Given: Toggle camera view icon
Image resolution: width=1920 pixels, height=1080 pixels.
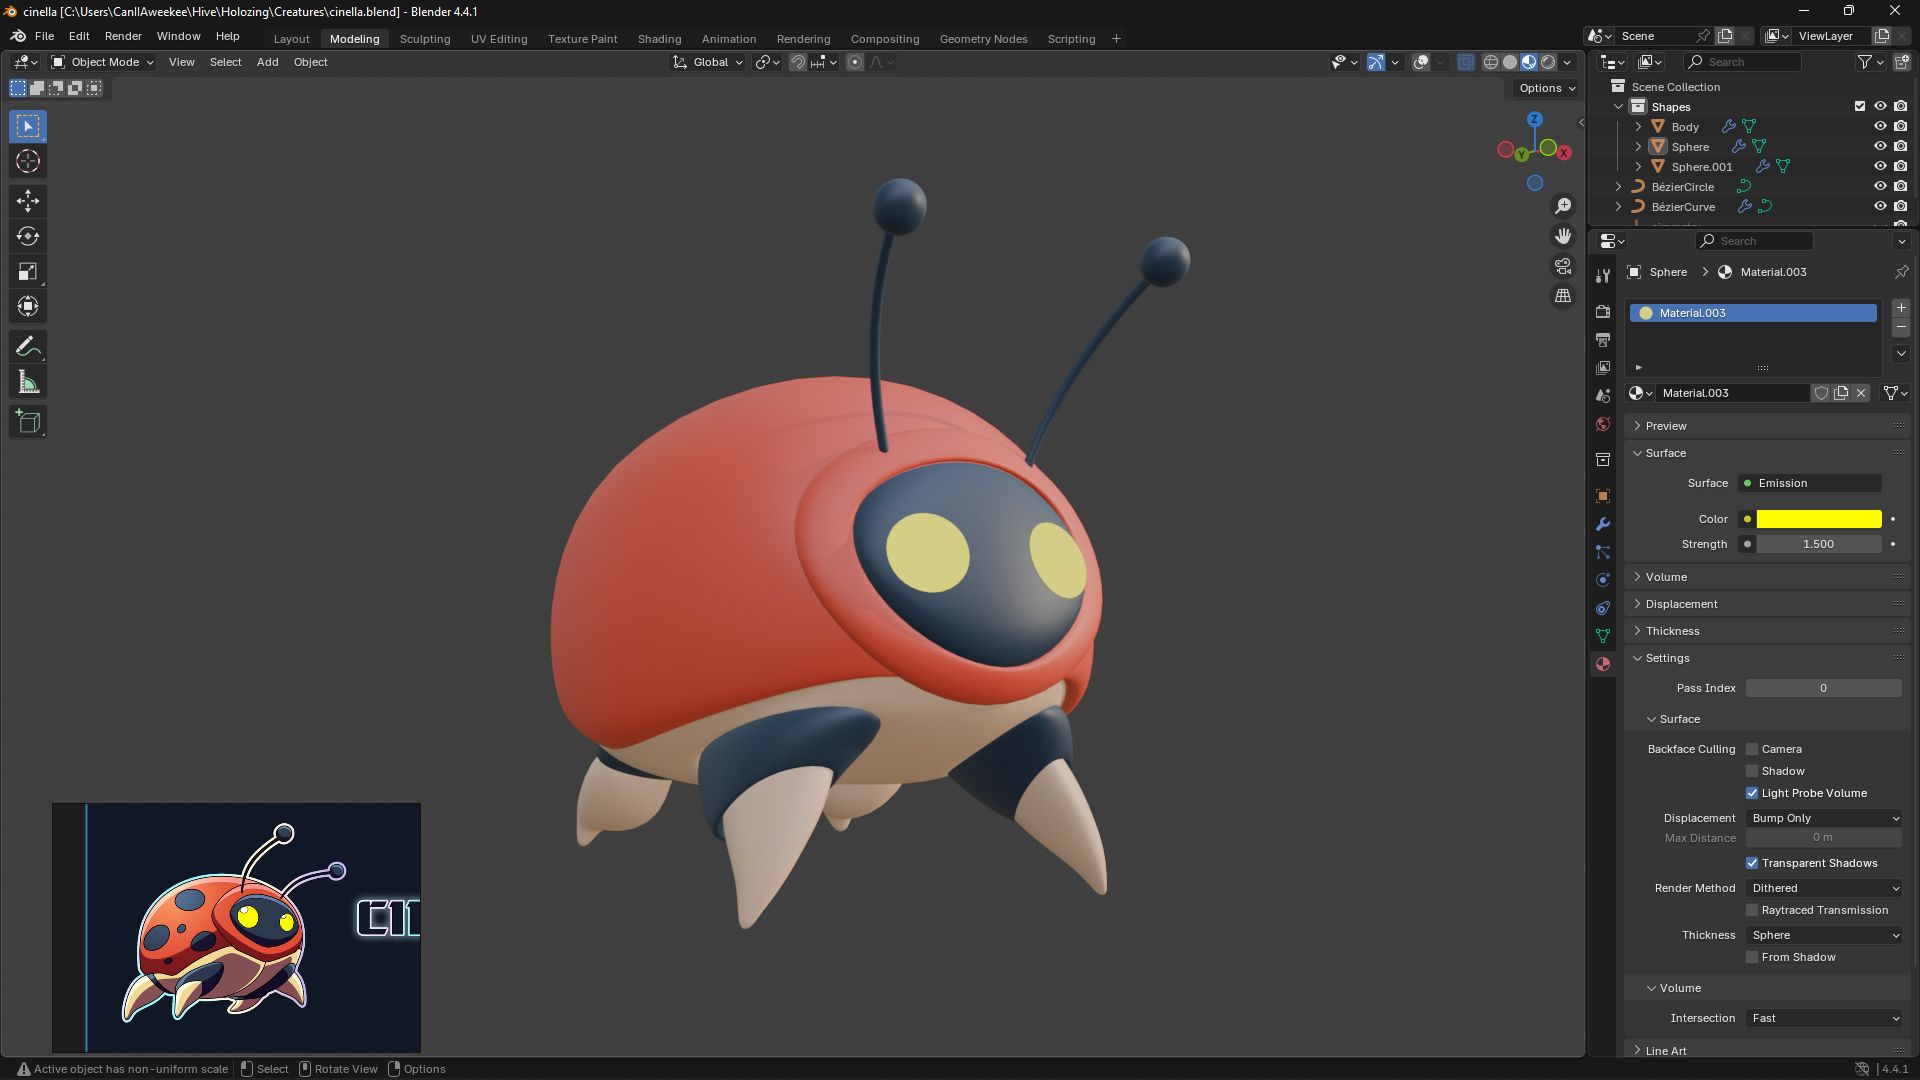Looking at the screenshot, I should [1563, 266].
